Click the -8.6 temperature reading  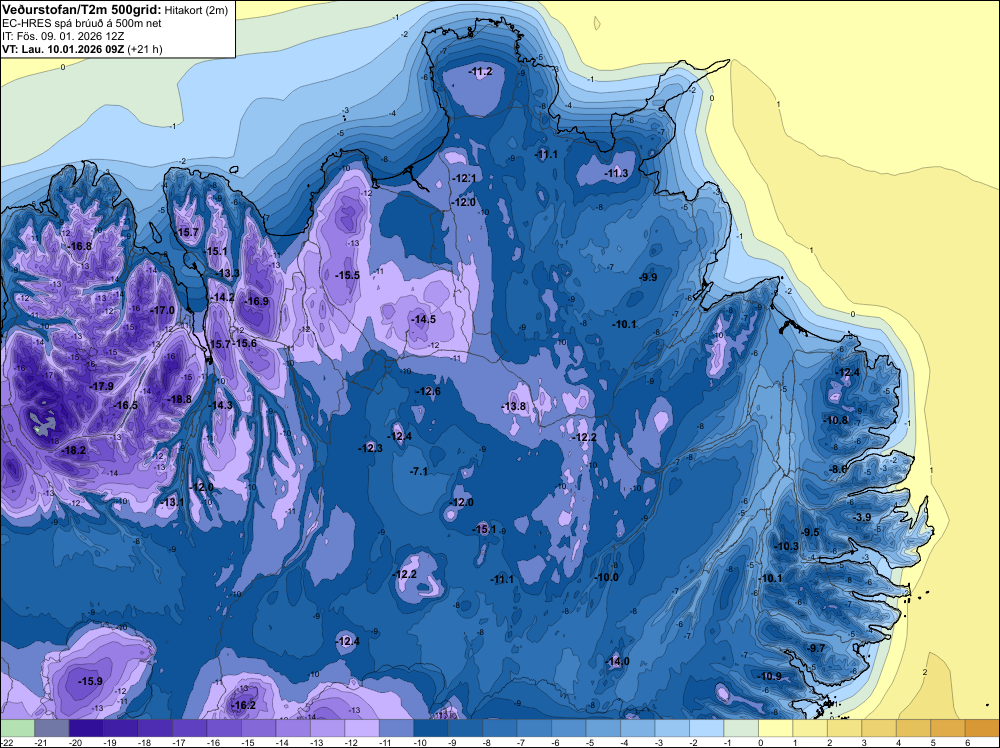pos(838,469)
